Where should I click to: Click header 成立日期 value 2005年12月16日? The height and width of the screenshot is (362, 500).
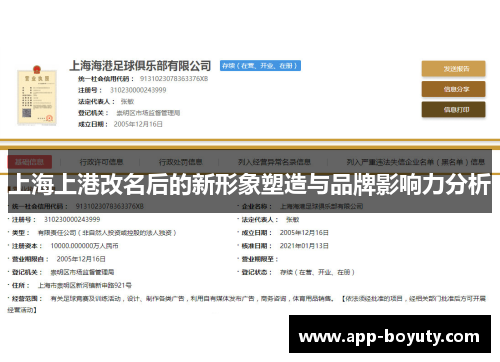(x=138, y=124)
